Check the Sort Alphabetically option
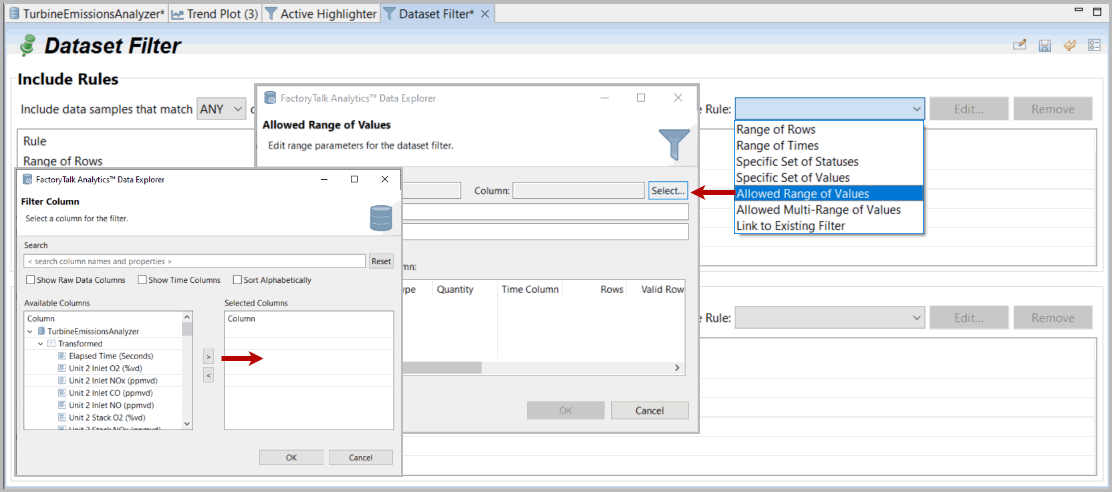This screenshot has height=492, width=1112. [x=237, y=280]
